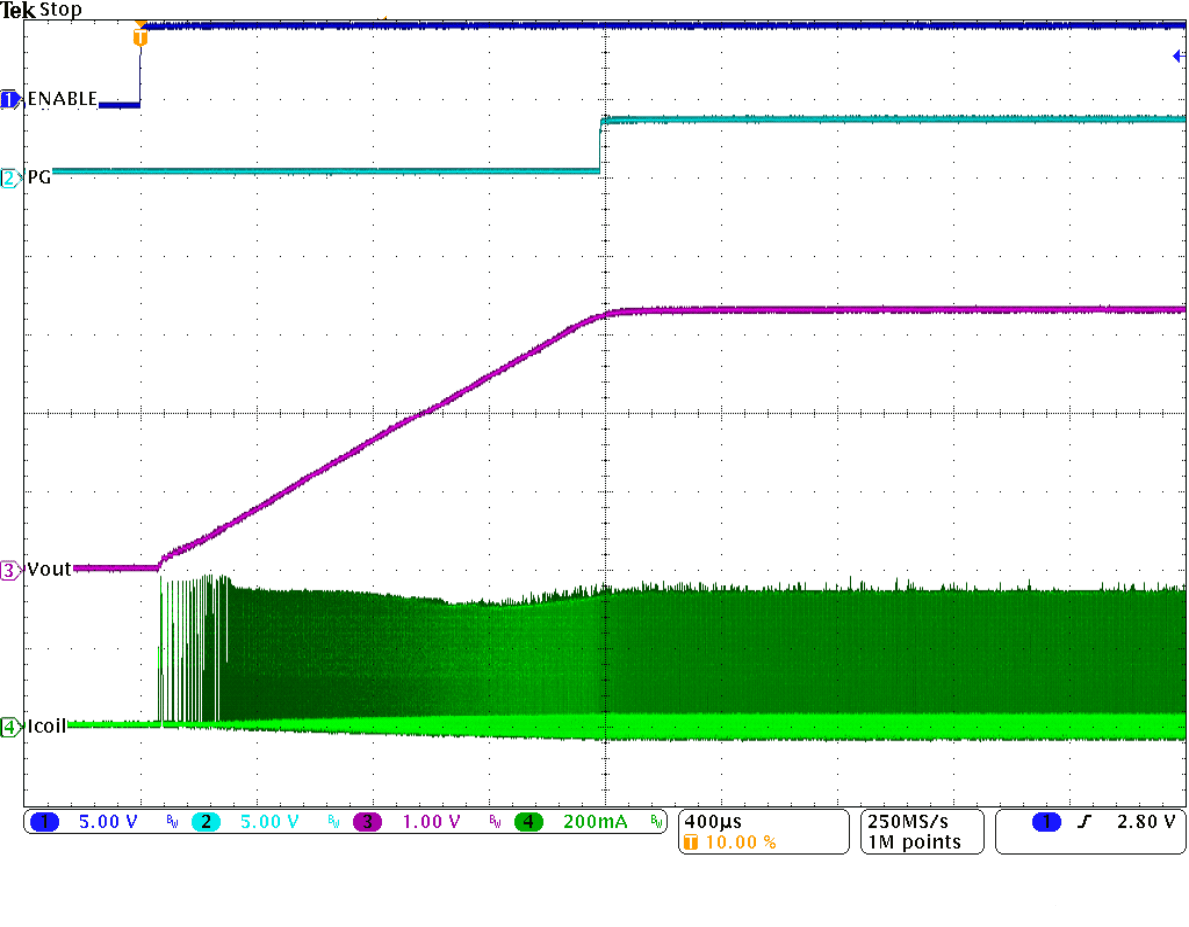Toggle the cyan channel 2 badge in readout bar
1189x927 pixels.
[205, 822]
